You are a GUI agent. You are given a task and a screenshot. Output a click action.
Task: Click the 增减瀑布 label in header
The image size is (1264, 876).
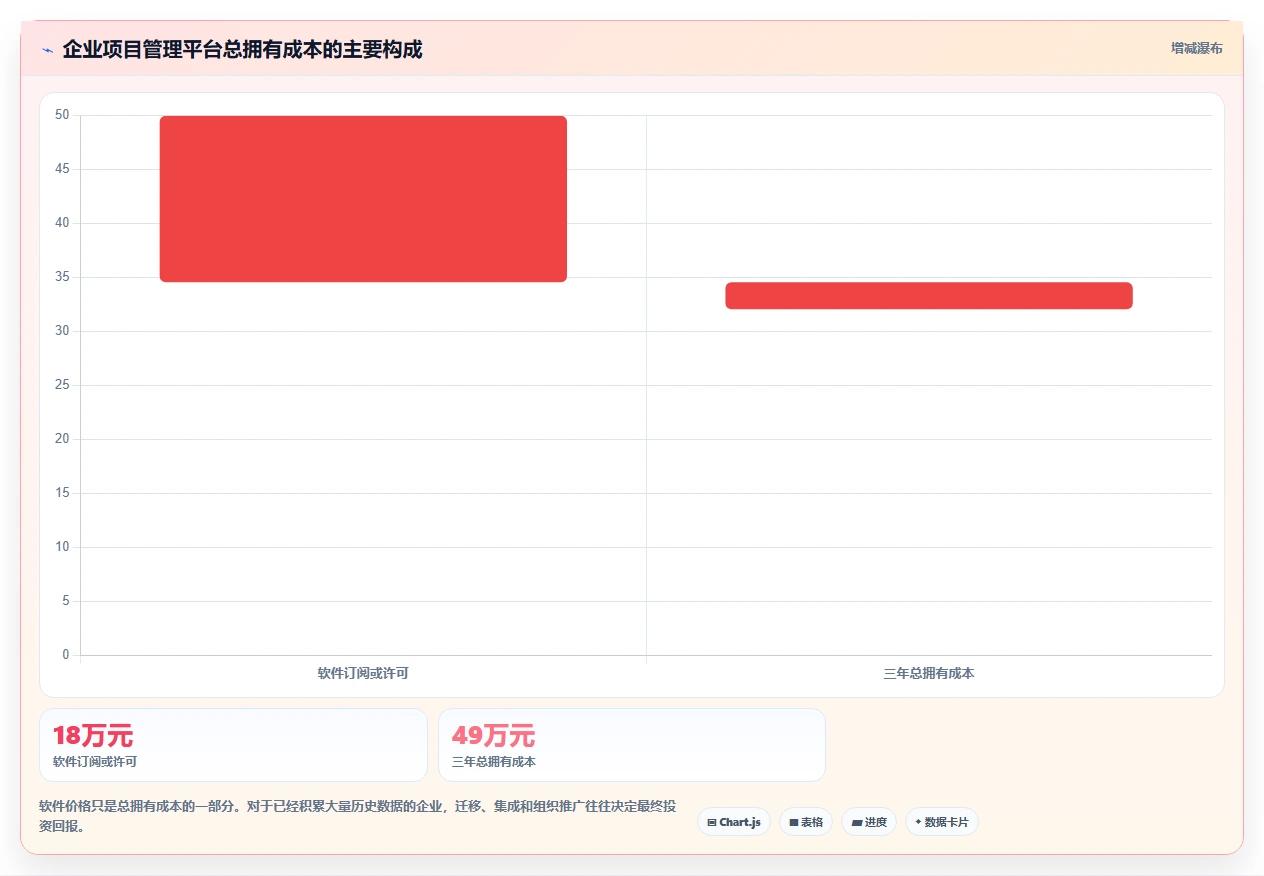[x=1196, y=48]
